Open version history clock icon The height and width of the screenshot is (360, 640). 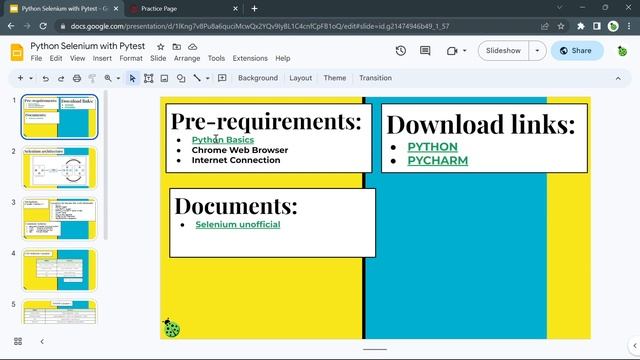401,51
